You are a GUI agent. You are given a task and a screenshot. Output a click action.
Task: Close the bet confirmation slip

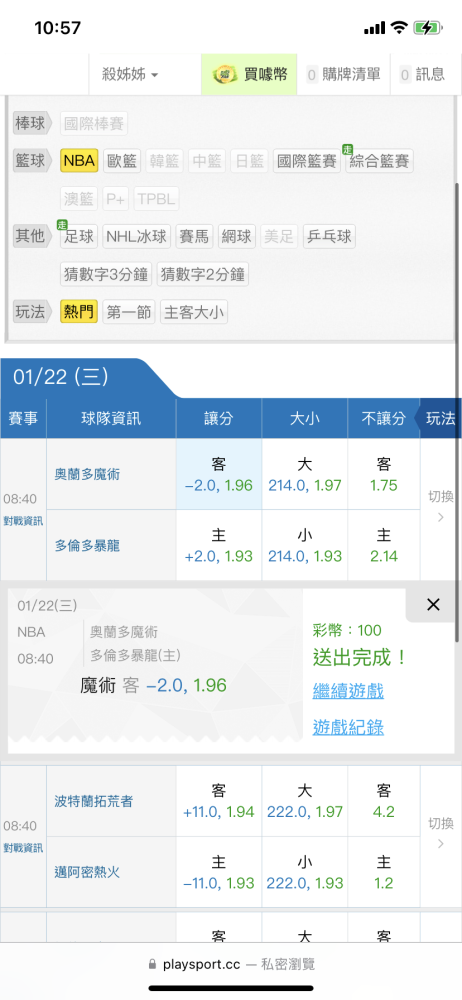[433, 605]
